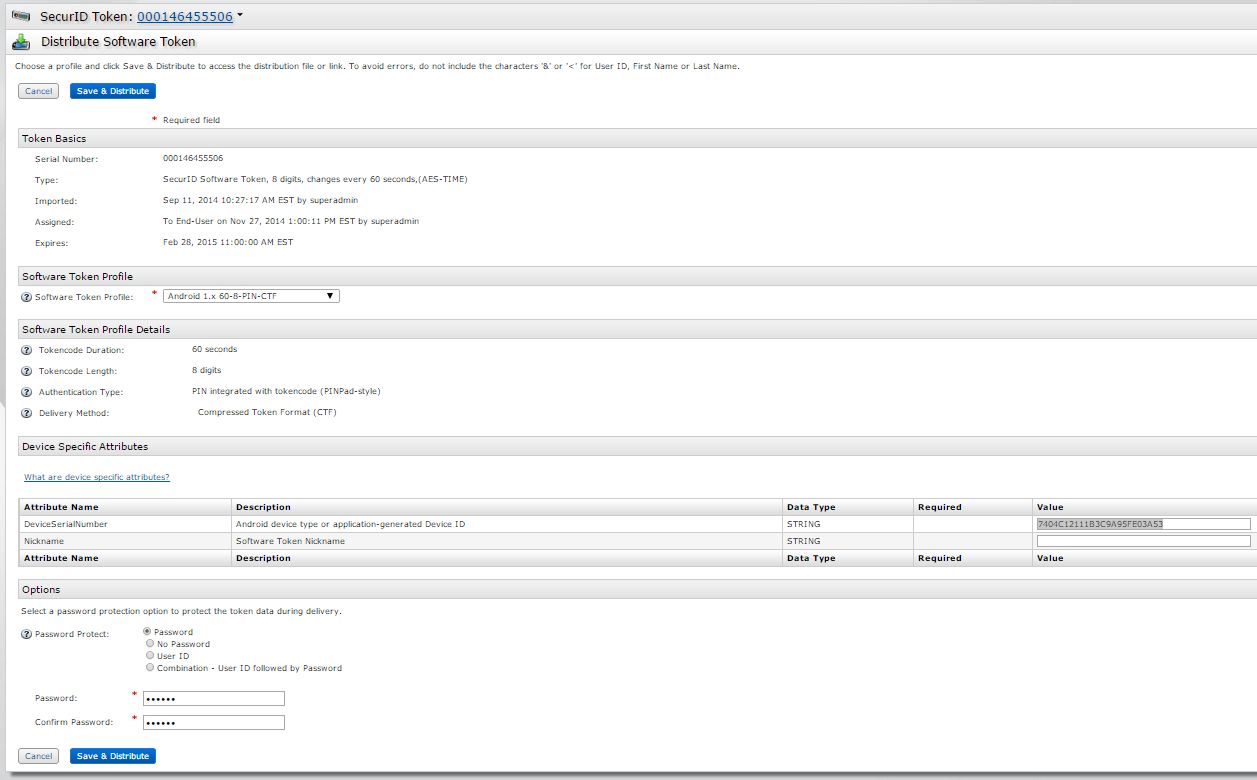Click the DeviceSerialNumber attribute name cell
This screenshot has width=1257, height=780.
pos(126,524)
